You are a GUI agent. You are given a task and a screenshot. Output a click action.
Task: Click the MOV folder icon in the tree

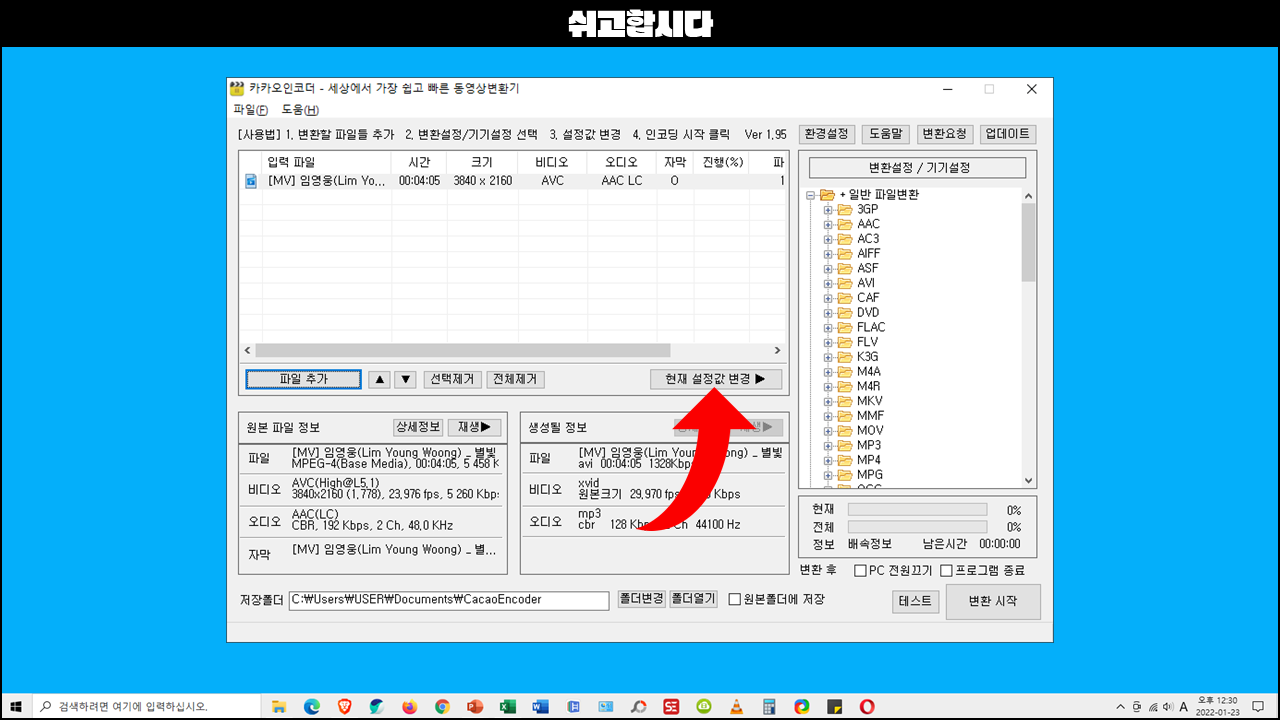click(x=844, y=431)
